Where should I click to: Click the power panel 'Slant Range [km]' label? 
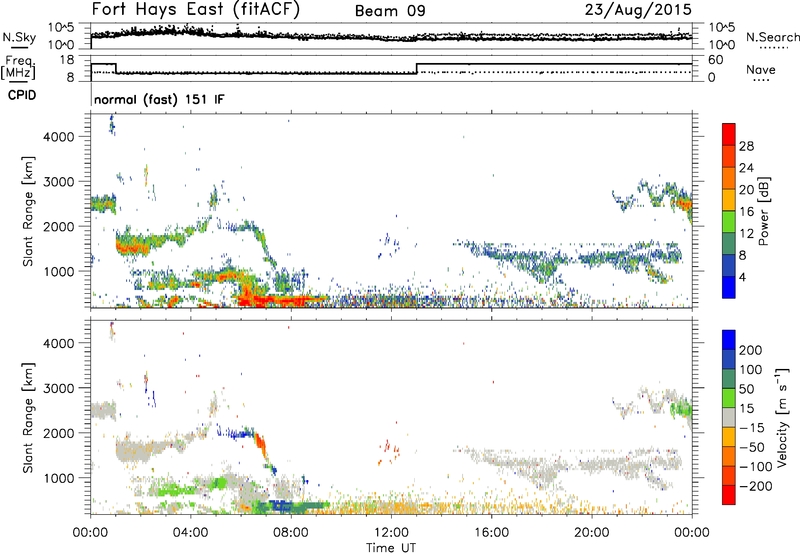[x=28, y=211]
